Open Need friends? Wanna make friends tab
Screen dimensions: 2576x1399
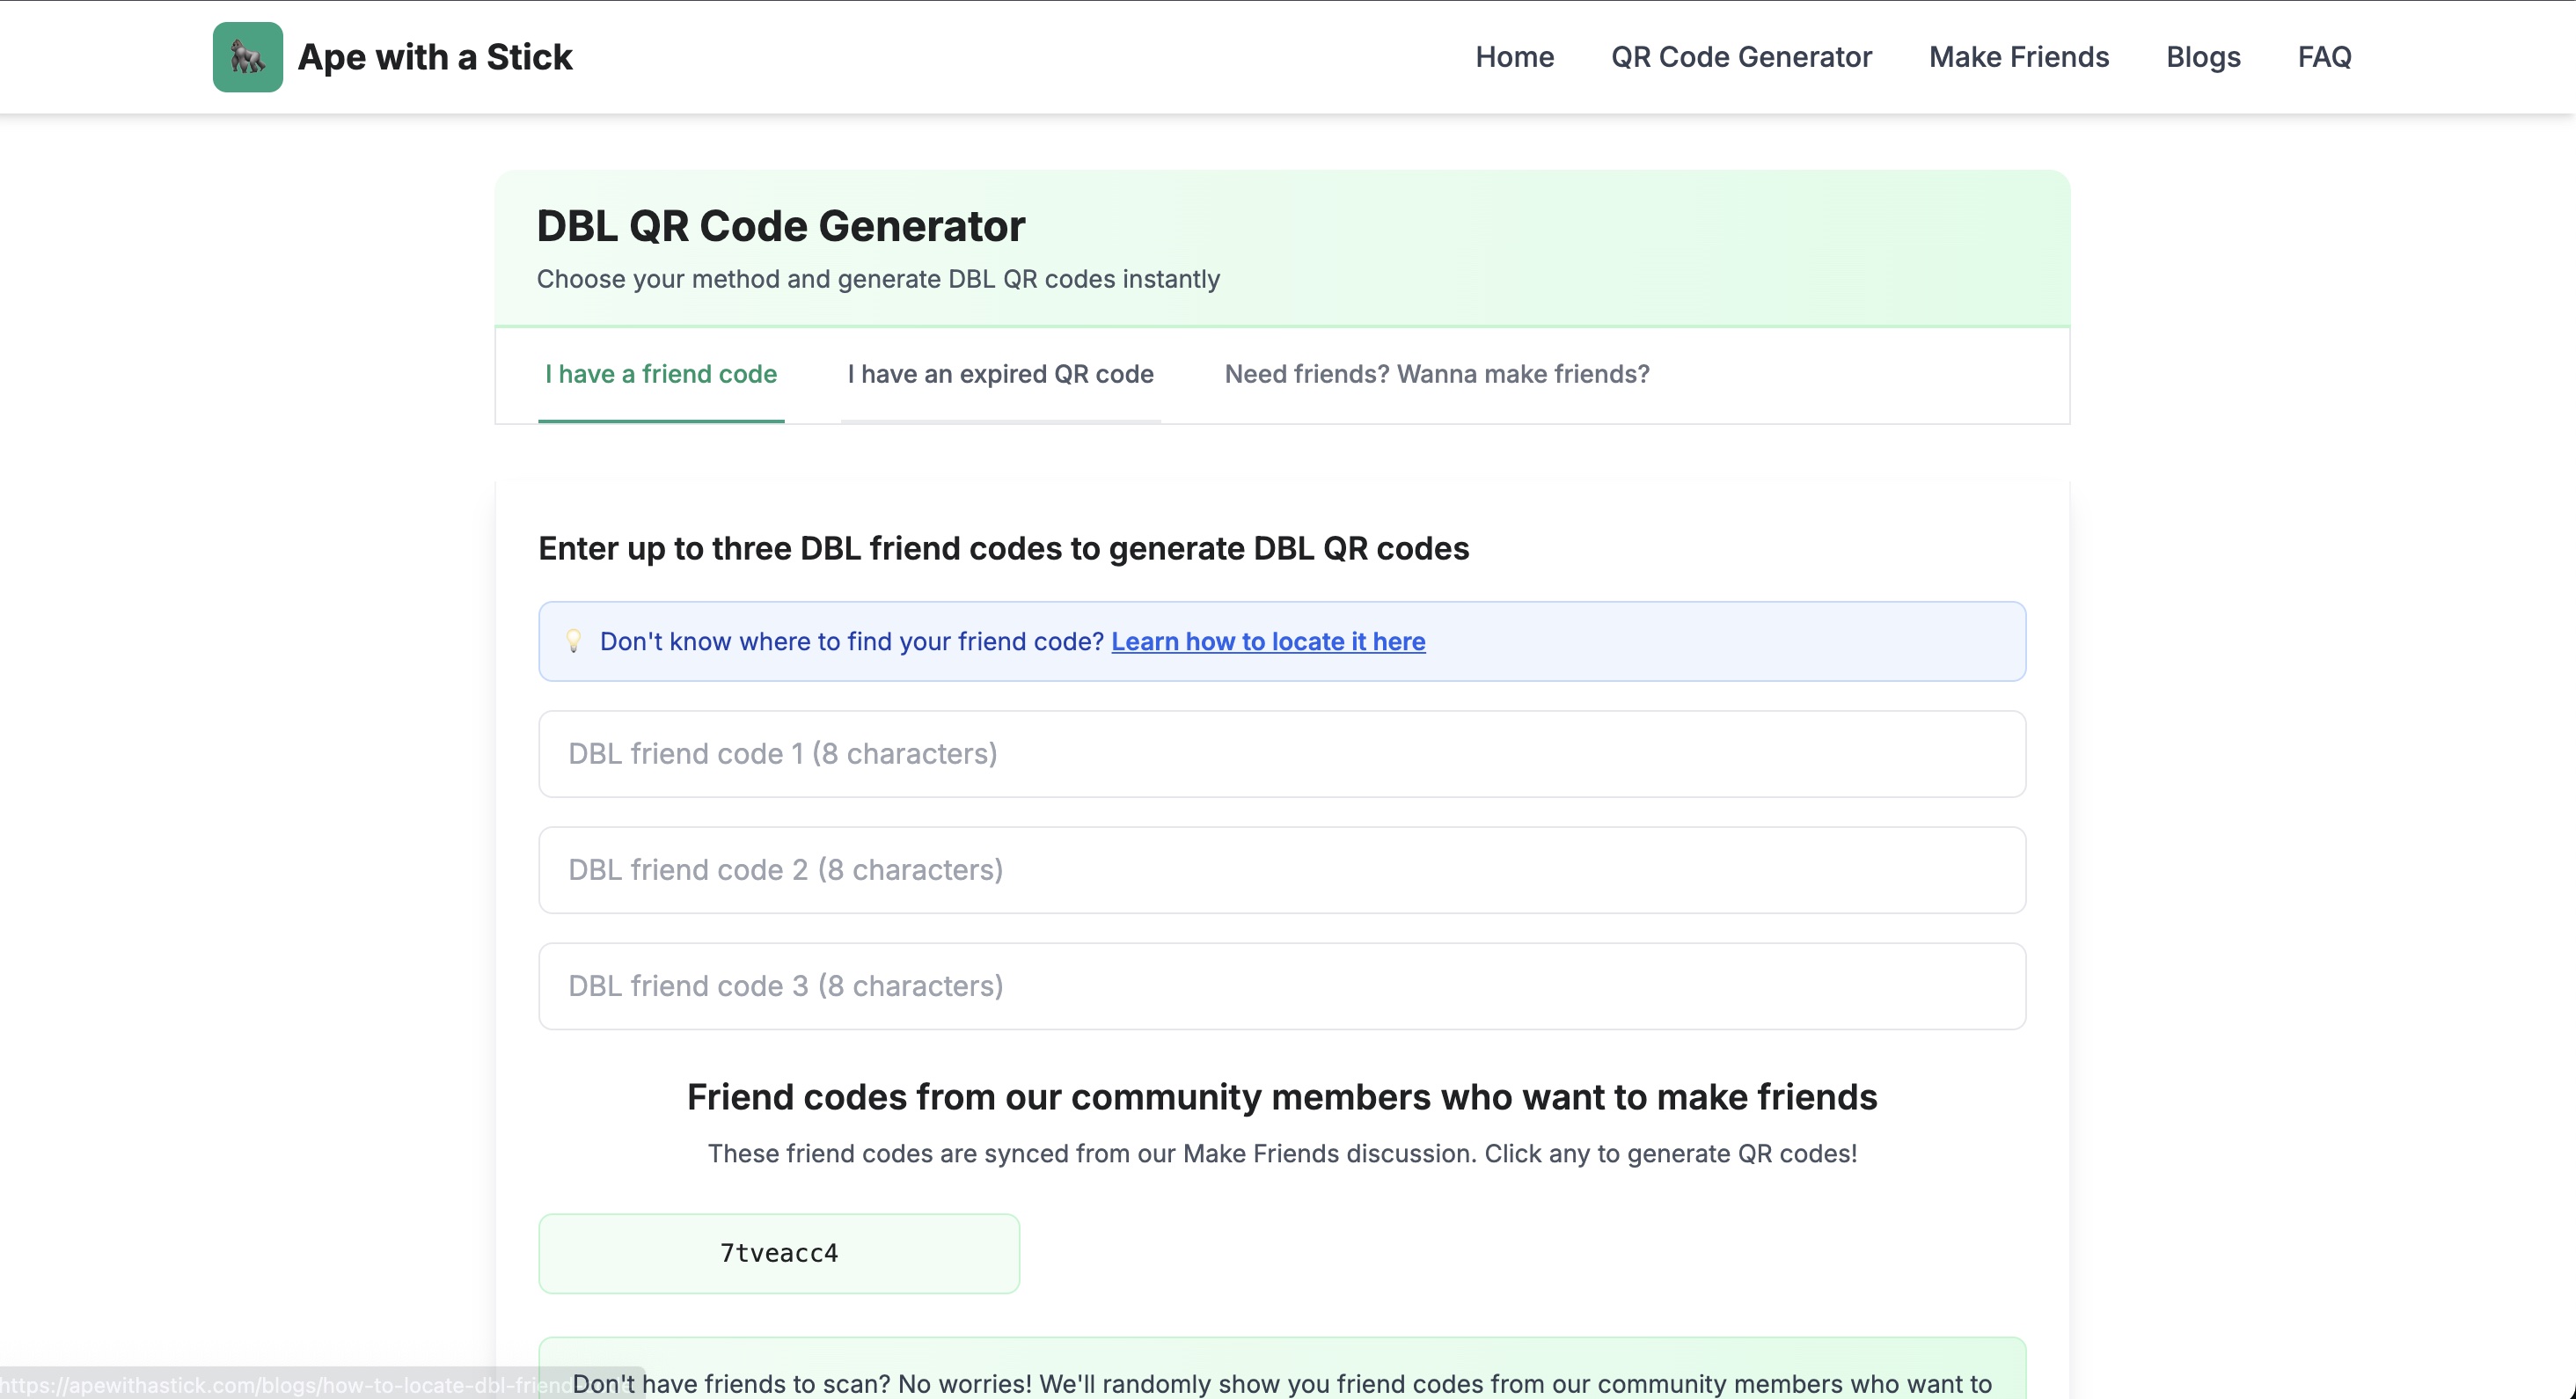1436,374
